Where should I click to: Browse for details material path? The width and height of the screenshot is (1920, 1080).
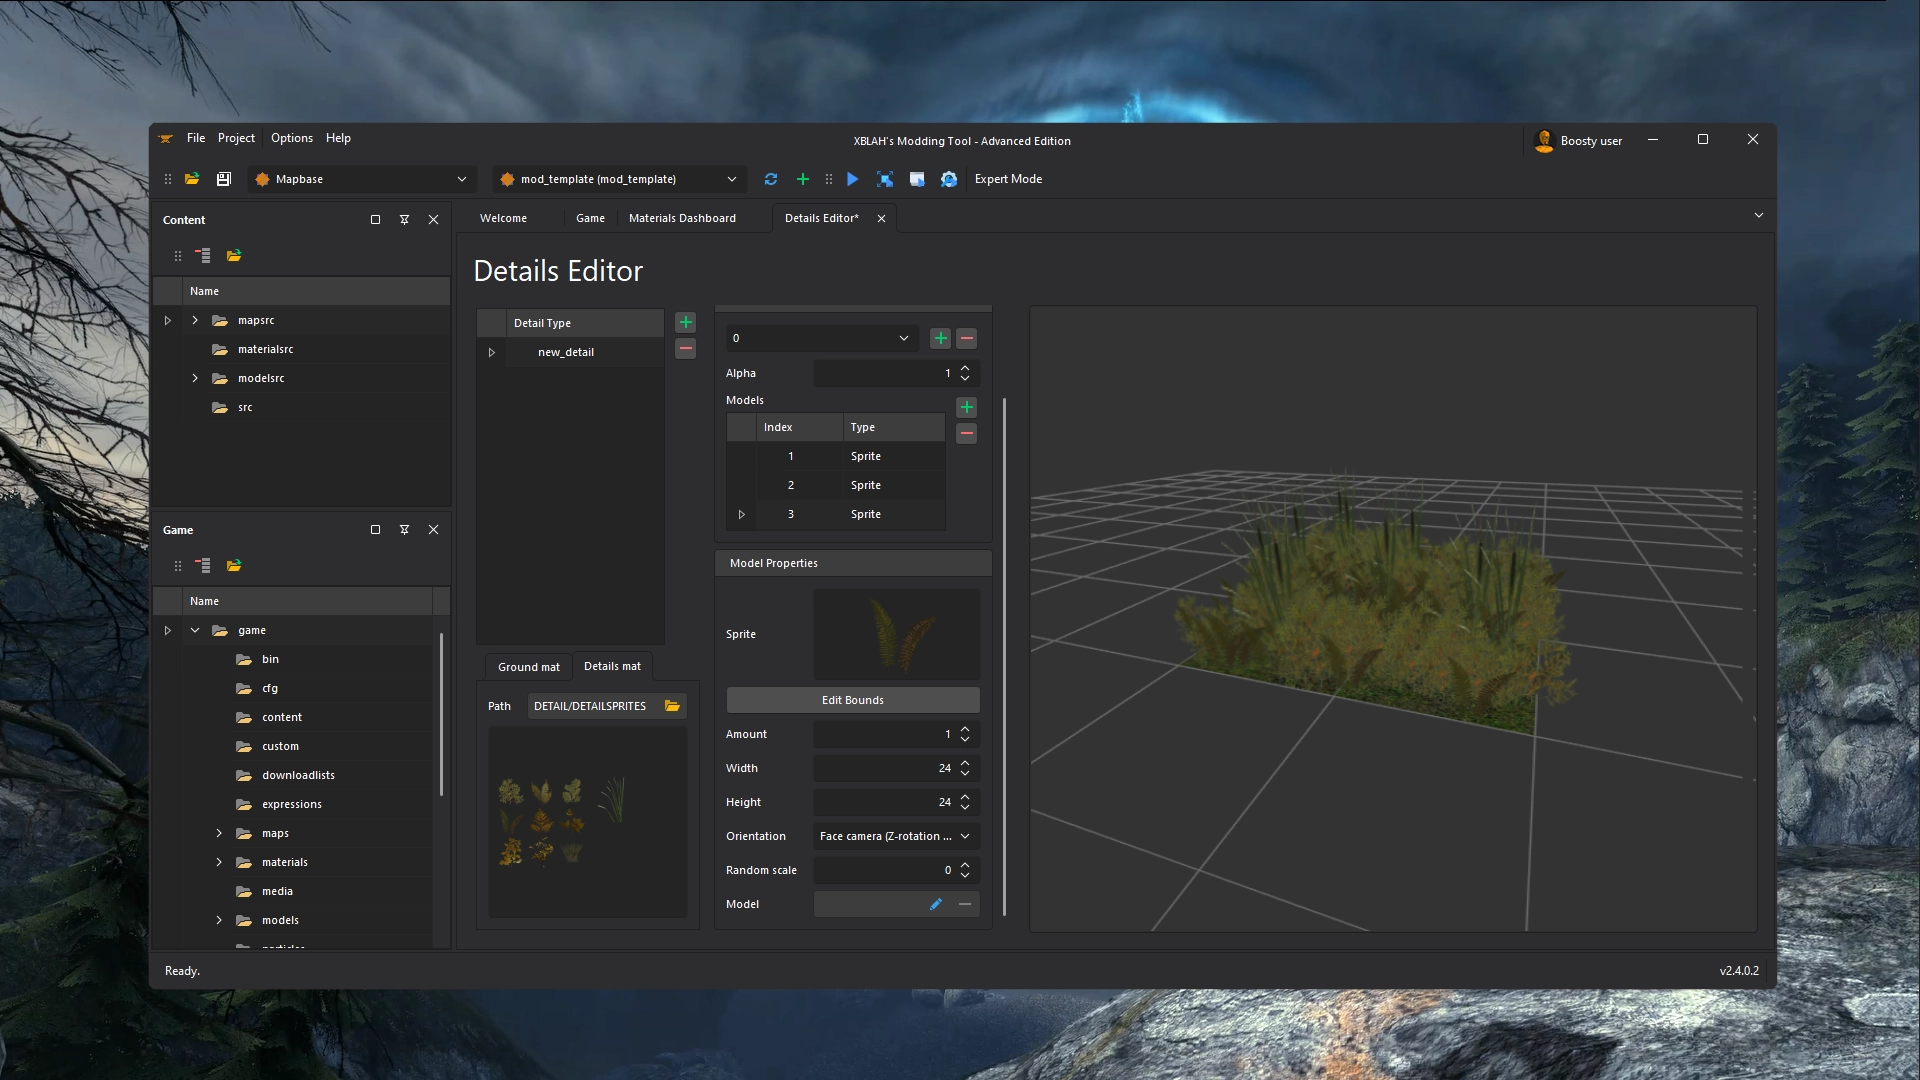(x=673, y=706)
